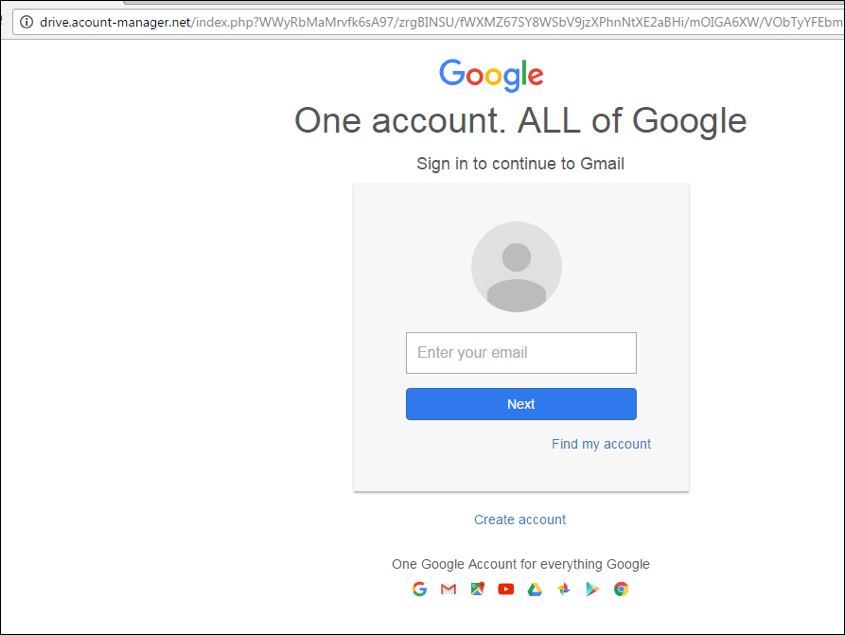Focus the 'Enter your email' field
The height and width of the screenshot is (635, 845).
pyautogui.click(x=521, y=353)
